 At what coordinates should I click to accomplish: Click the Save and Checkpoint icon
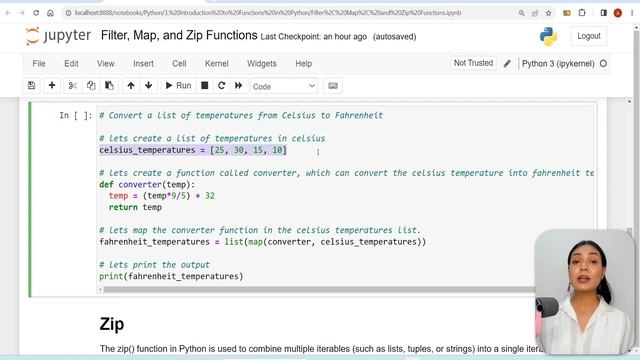click(31, 86)
